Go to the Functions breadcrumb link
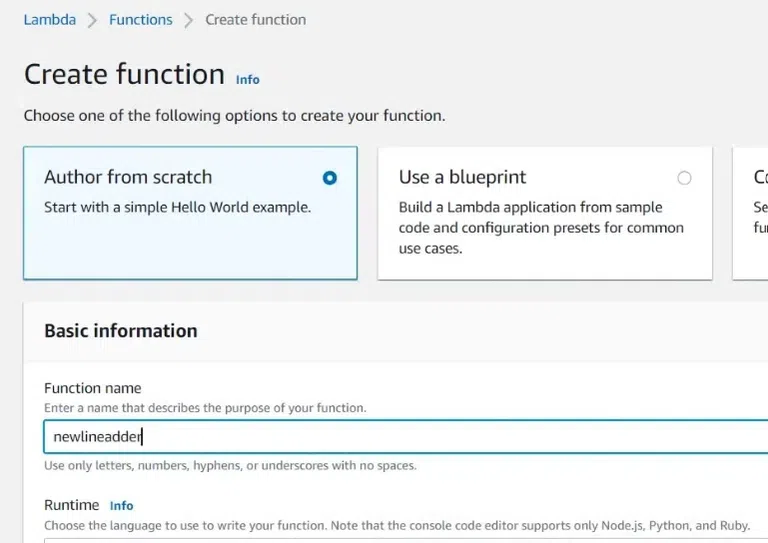This screenshot has height=543, width=768. tap(140, 19)
